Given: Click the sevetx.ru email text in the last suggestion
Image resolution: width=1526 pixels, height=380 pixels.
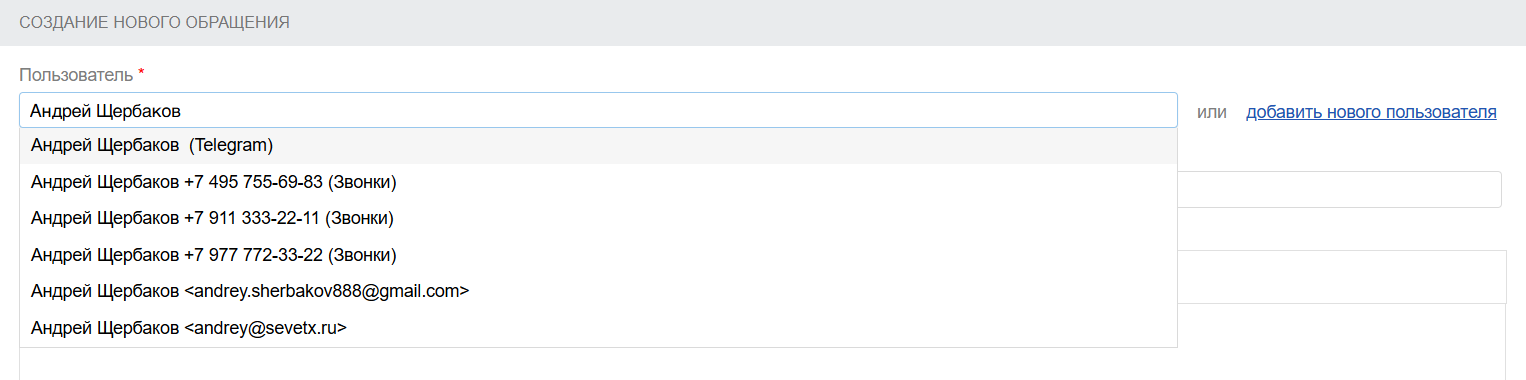Looking at the screenshot, I should coord(265,327).
